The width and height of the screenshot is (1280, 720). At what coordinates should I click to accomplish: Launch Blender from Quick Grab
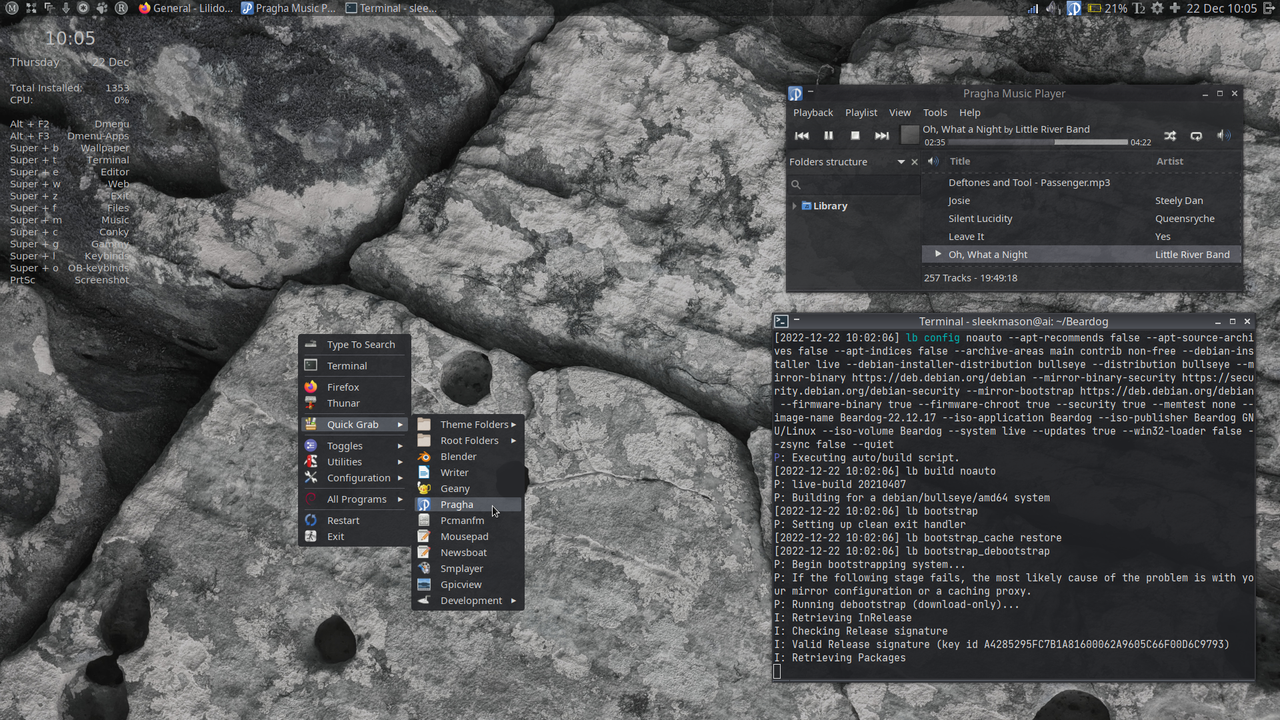click(x=468, y=457)
